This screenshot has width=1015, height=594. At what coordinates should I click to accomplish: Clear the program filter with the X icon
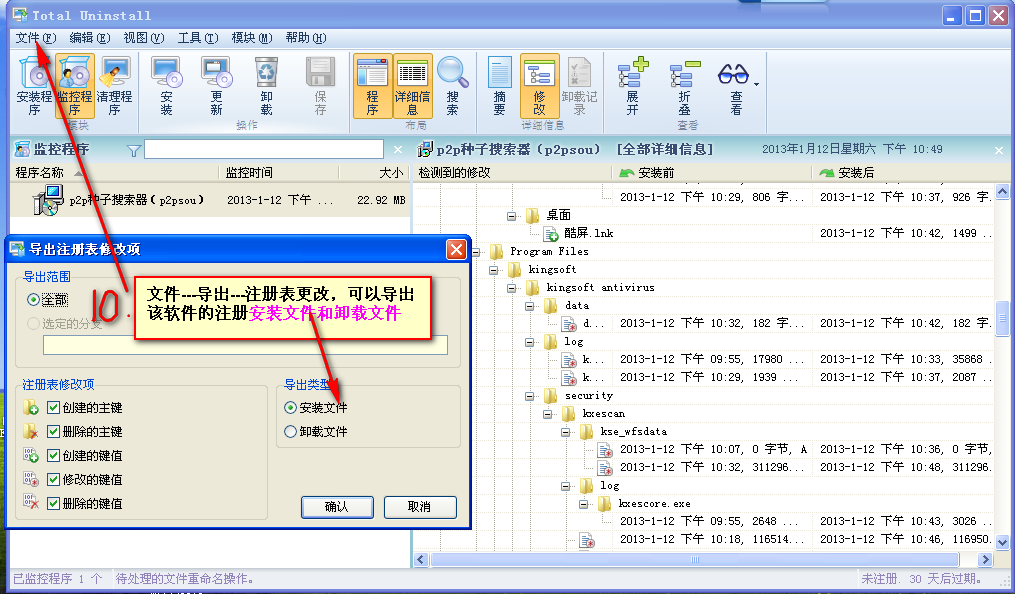tap(397, 150)
